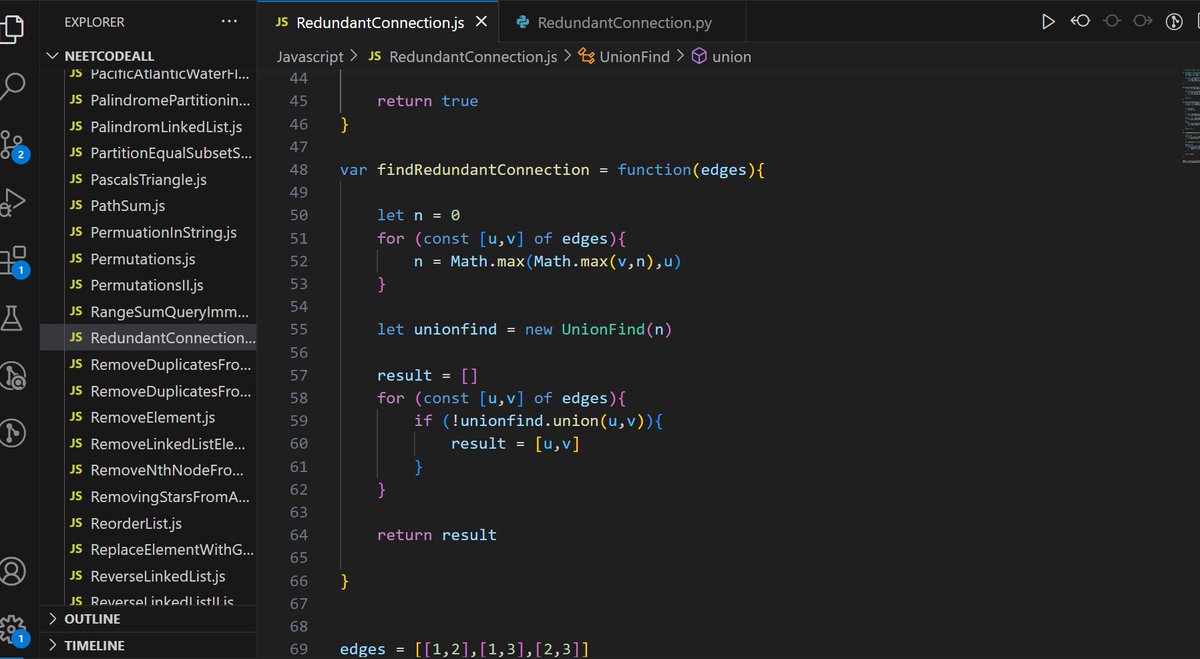Open the GitLens branch circle icon
Image resolution: width=1200 pixels, height=659 pixels.
point(13,433)
